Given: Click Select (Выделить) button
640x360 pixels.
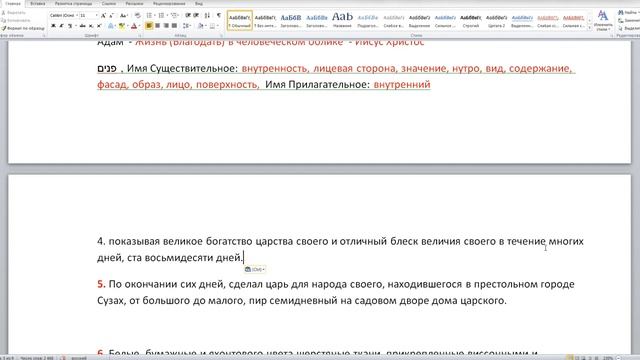Looking at the screenshot, I should (x=629, y=28).
